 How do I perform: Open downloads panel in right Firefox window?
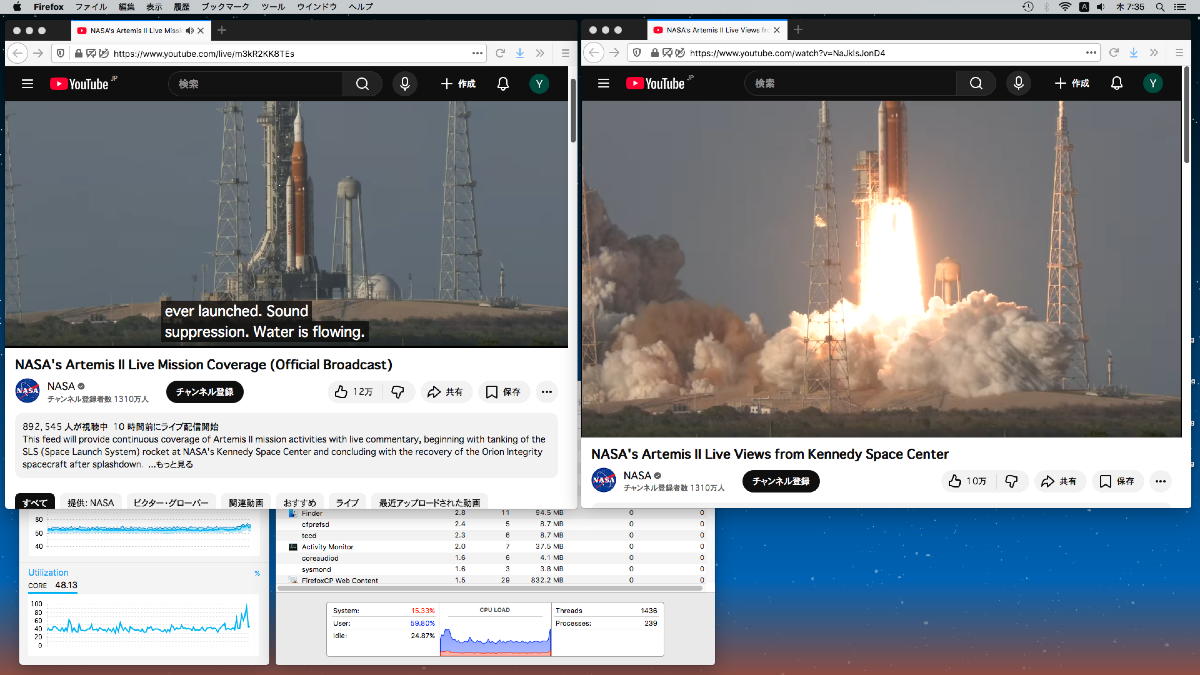1134,52
